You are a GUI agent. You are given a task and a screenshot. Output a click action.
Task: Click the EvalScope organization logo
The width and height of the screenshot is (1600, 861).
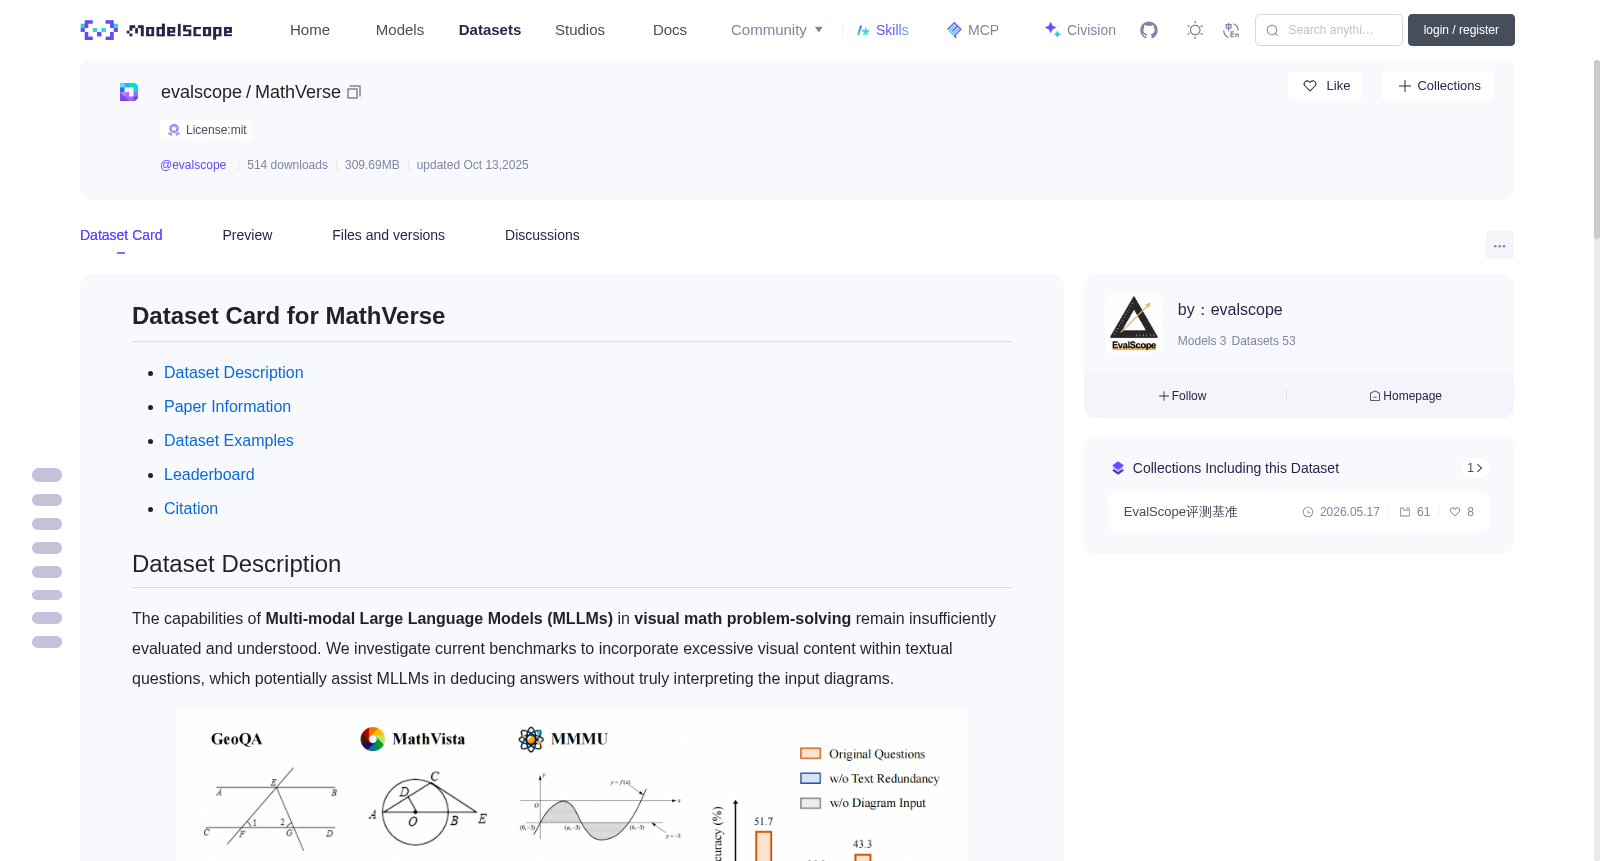coord(1134,323)
